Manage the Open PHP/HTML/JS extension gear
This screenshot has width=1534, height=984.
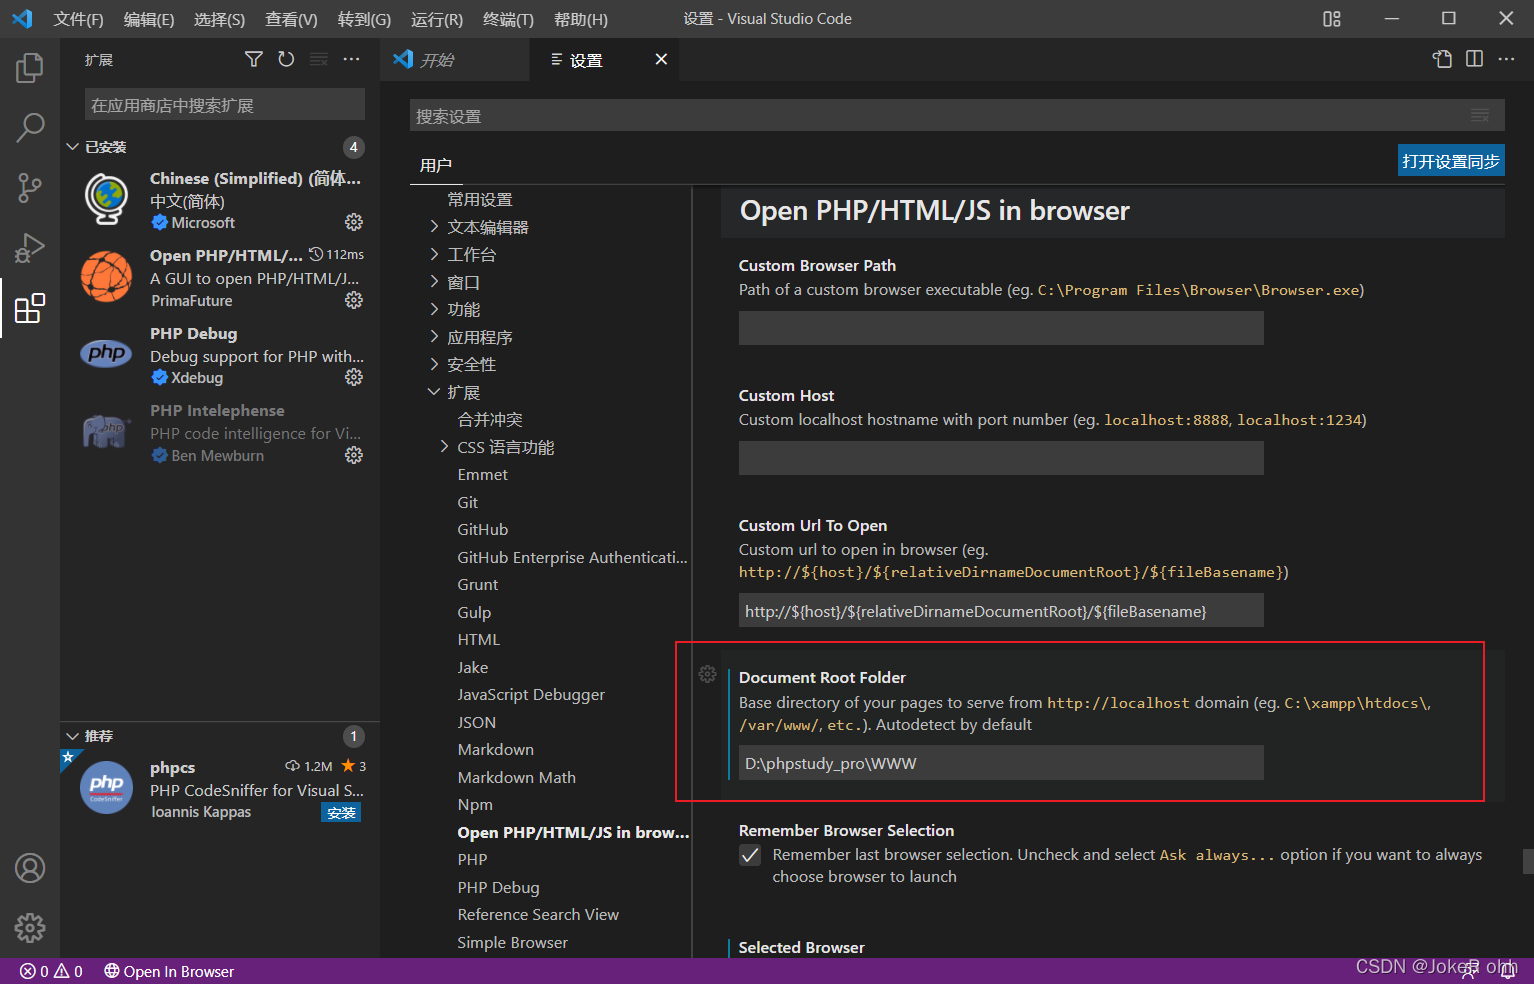point(354,300)
